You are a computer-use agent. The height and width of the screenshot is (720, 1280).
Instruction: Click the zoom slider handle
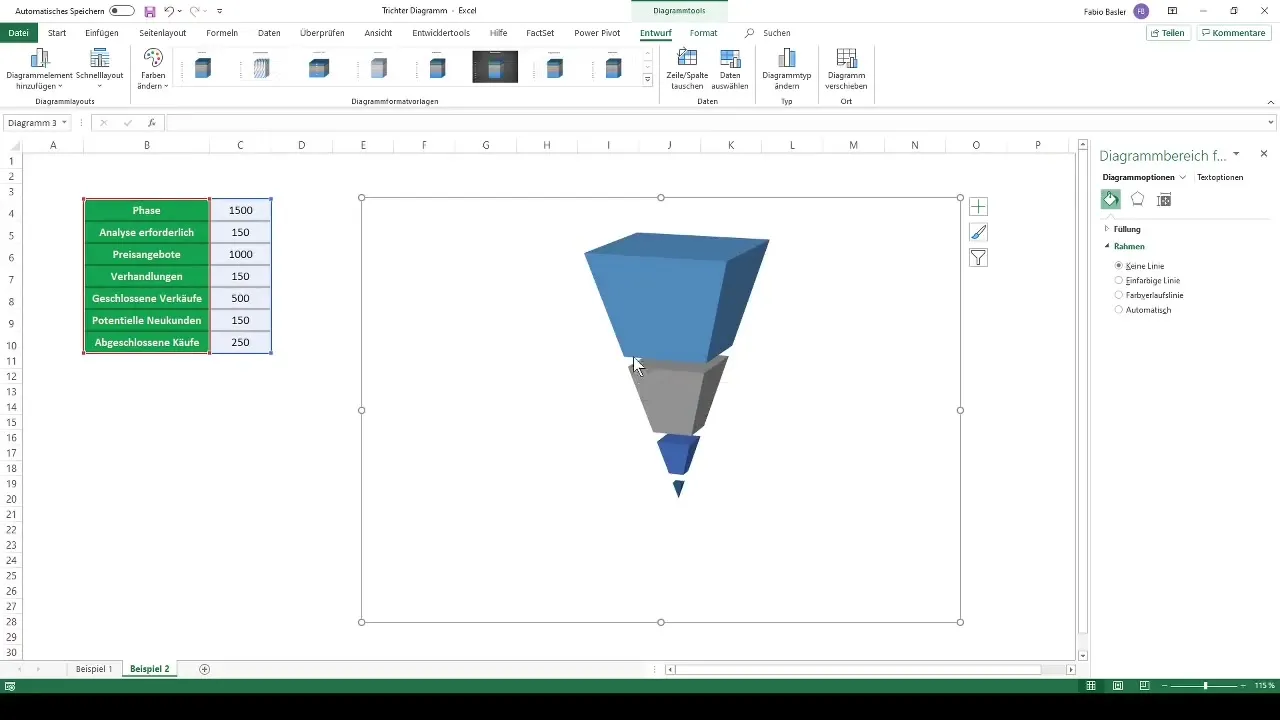tap(1206, 686)
